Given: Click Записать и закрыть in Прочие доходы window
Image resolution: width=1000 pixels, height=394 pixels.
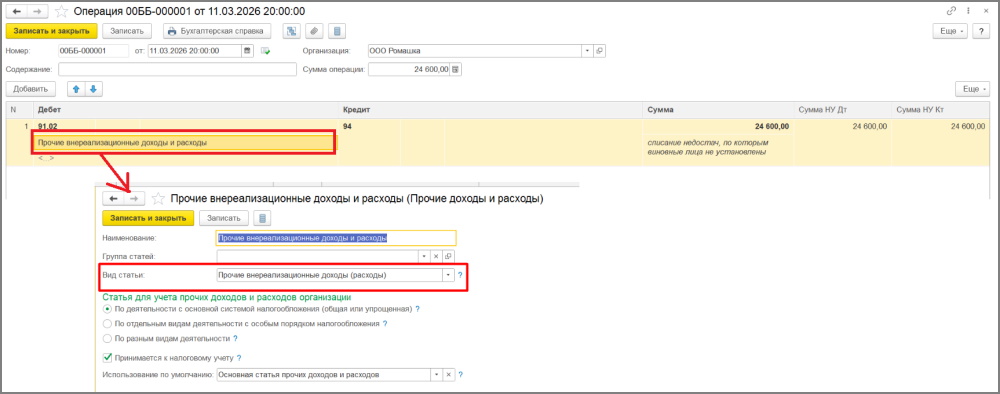Looking at the screenshot, I should (x=148, y=218).
